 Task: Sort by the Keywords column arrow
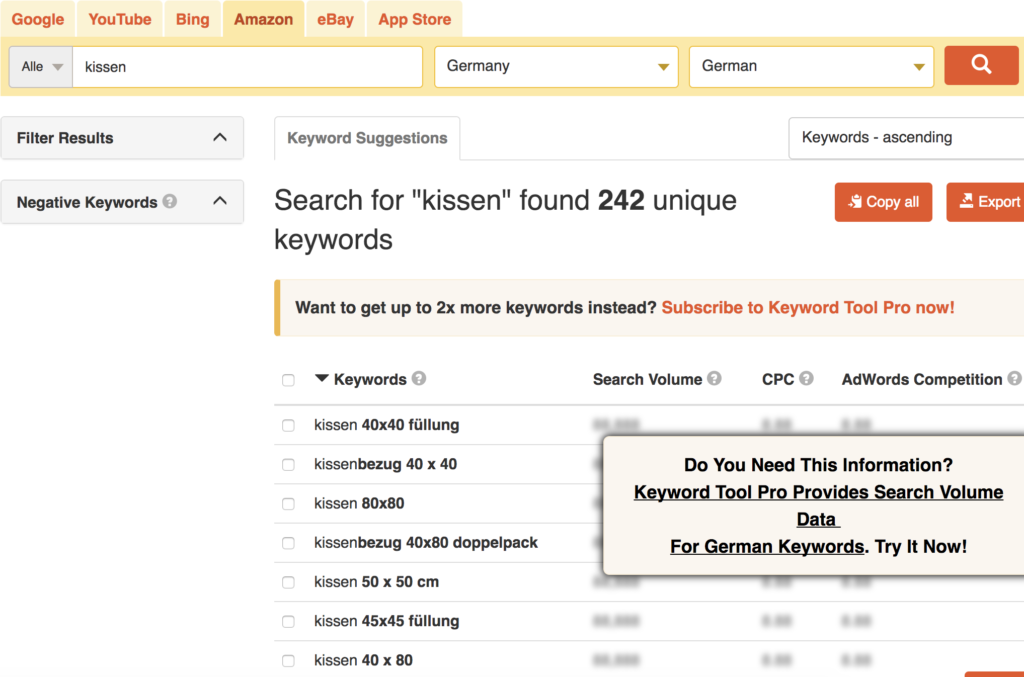pos(321,379)
